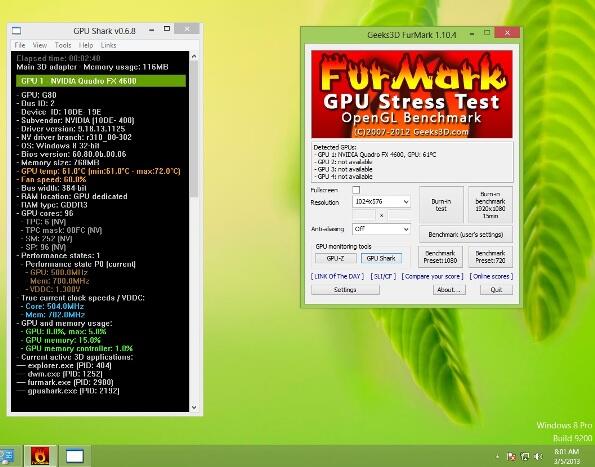This screenshot has width=595, height=467.
Task: Run Benchmark Preset:720
Action: pos(490,257)
